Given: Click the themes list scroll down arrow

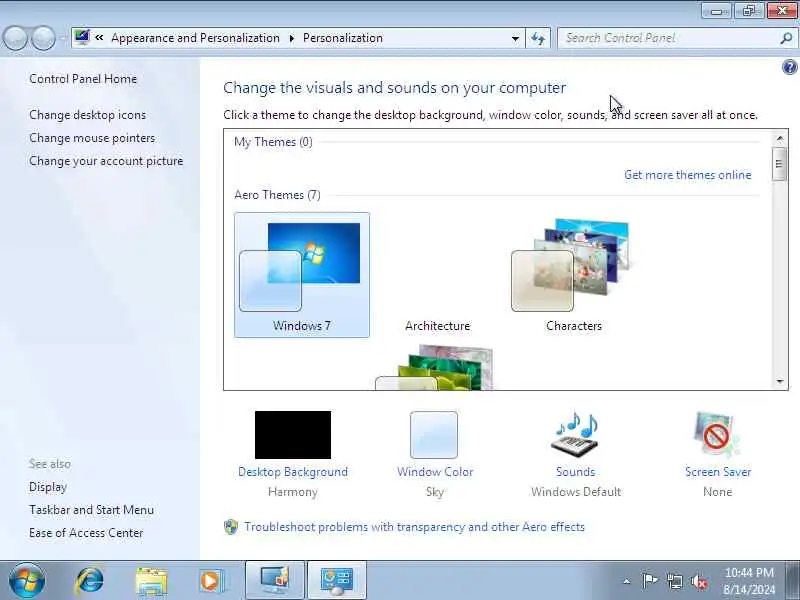Looking at the screenshot, I should point(779,381).
